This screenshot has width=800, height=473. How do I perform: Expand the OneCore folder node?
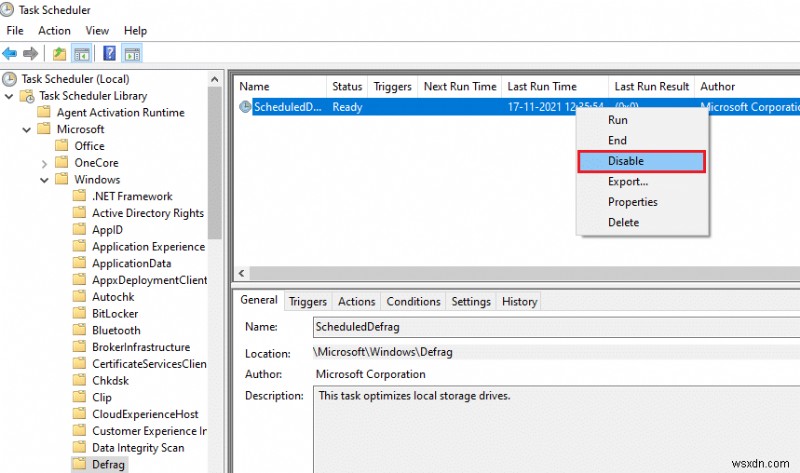click(x=44, y=163)
